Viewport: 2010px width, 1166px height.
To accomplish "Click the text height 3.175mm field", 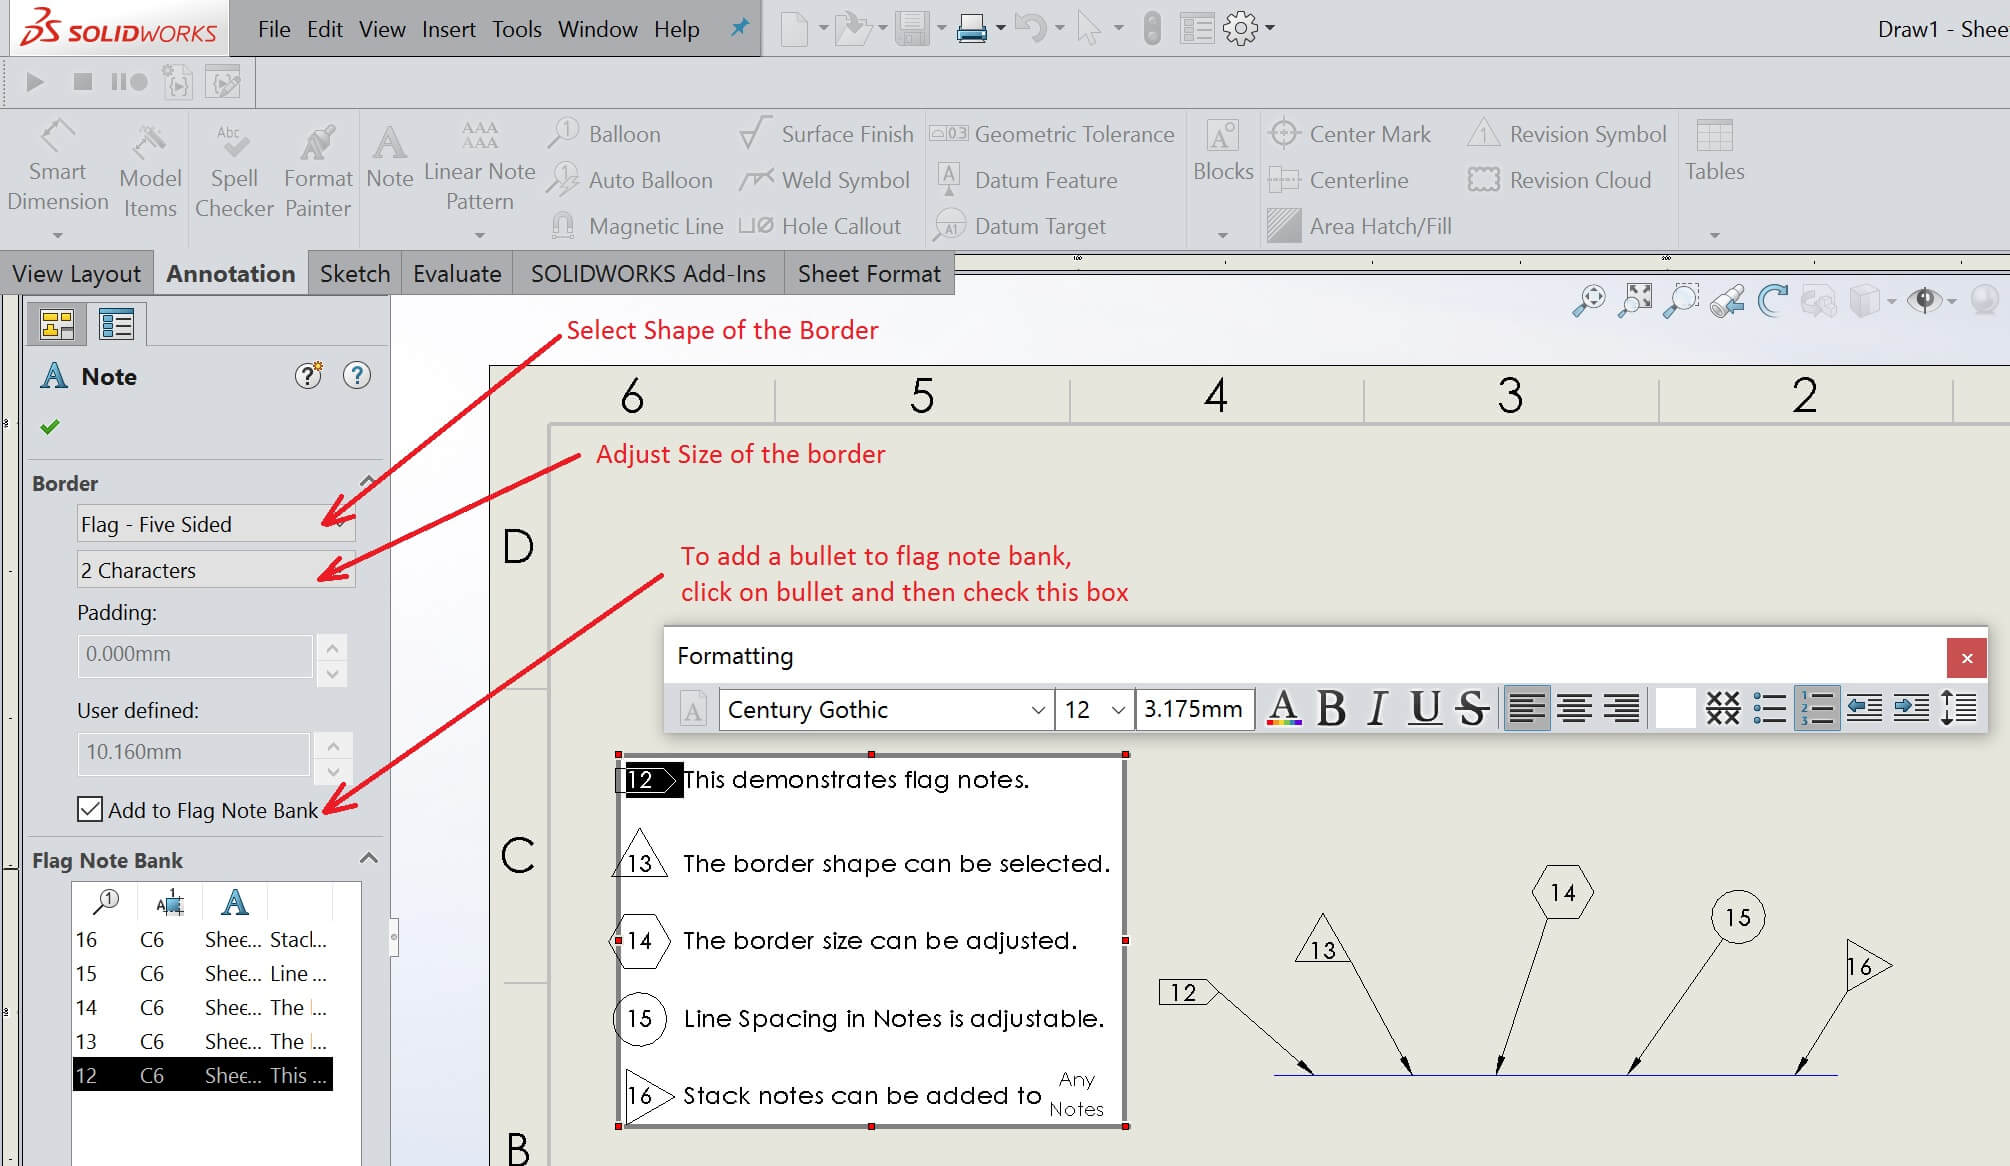I will [1194, 710].
